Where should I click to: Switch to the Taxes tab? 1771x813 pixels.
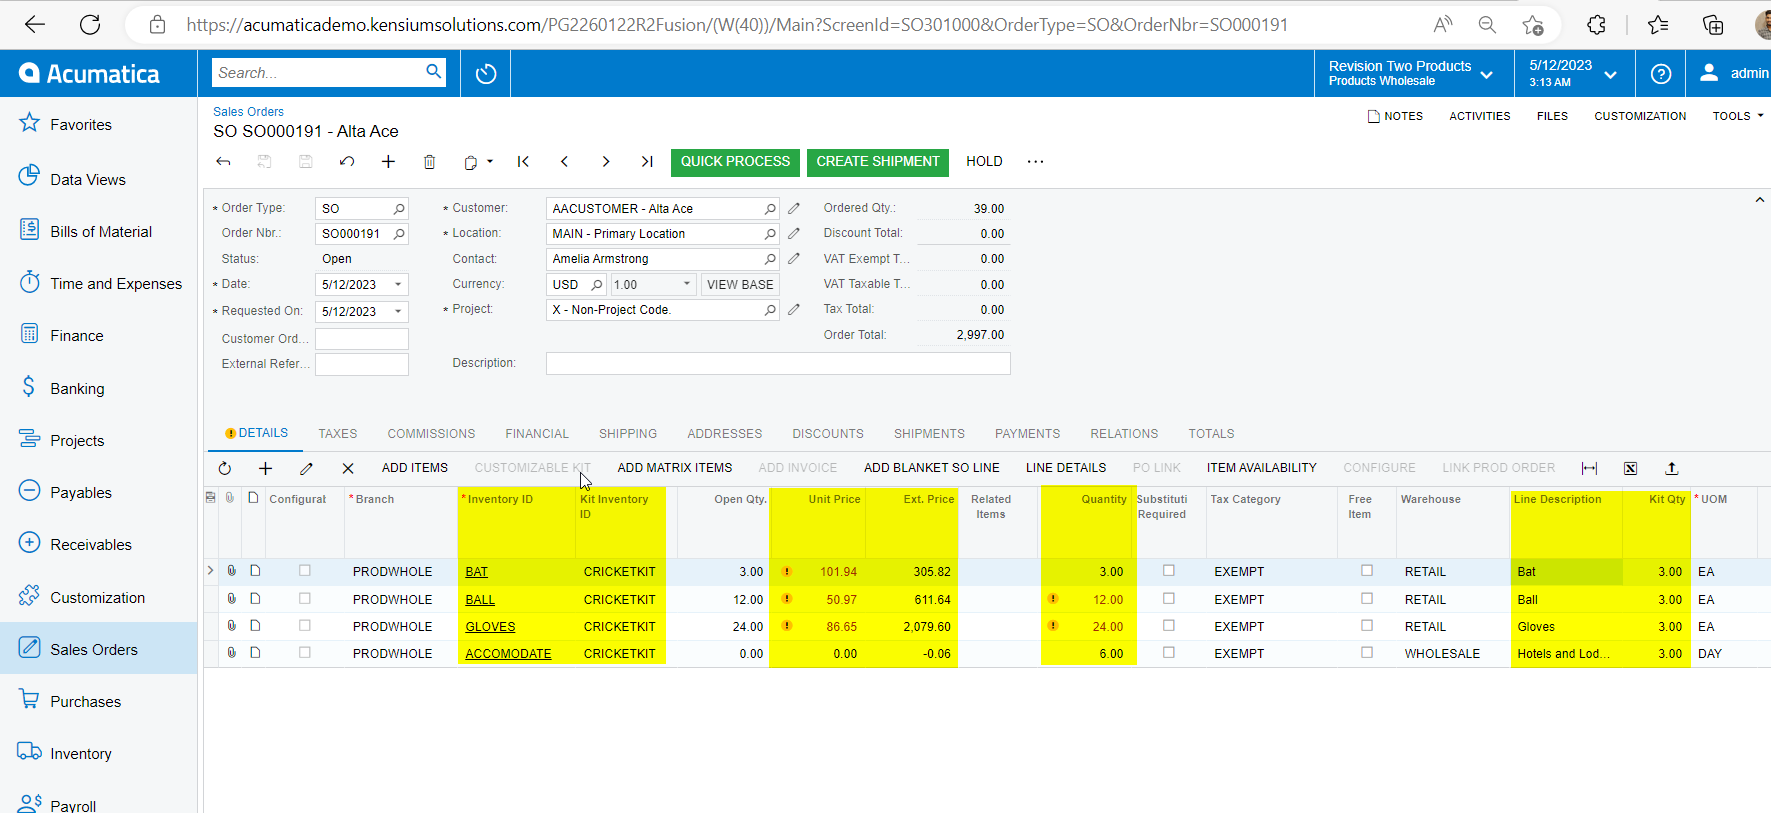(x=338, y=434)
